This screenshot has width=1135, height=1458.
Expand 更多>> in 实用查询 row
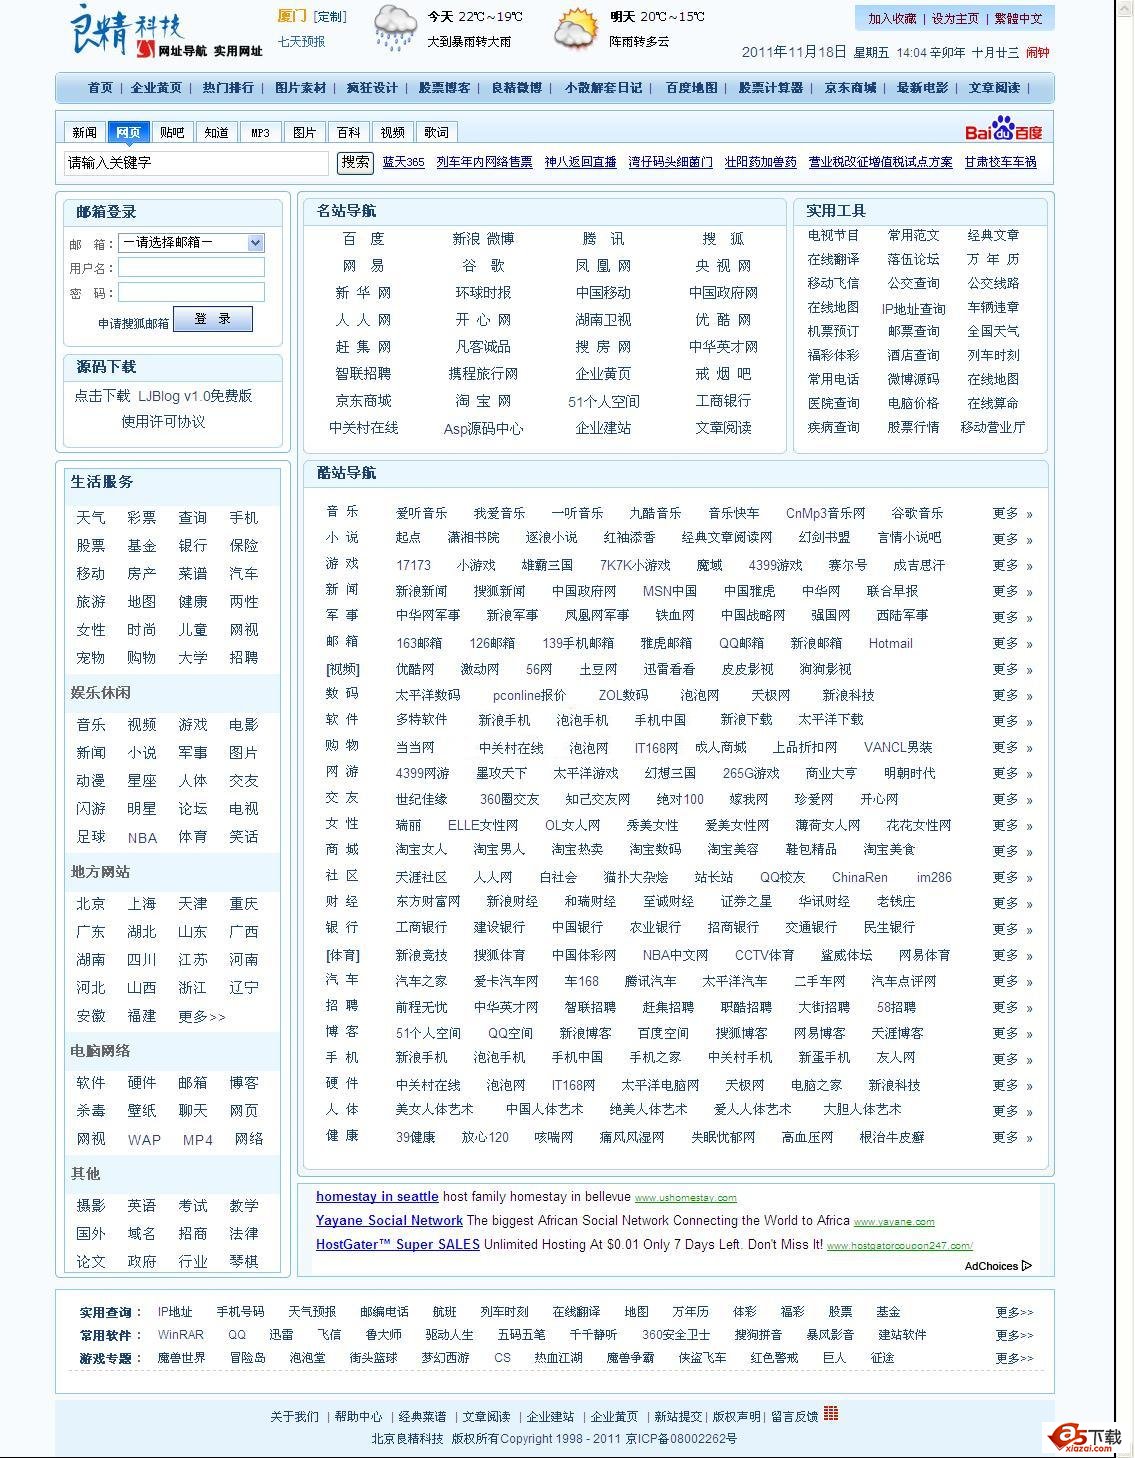tap(1014, 1312)
